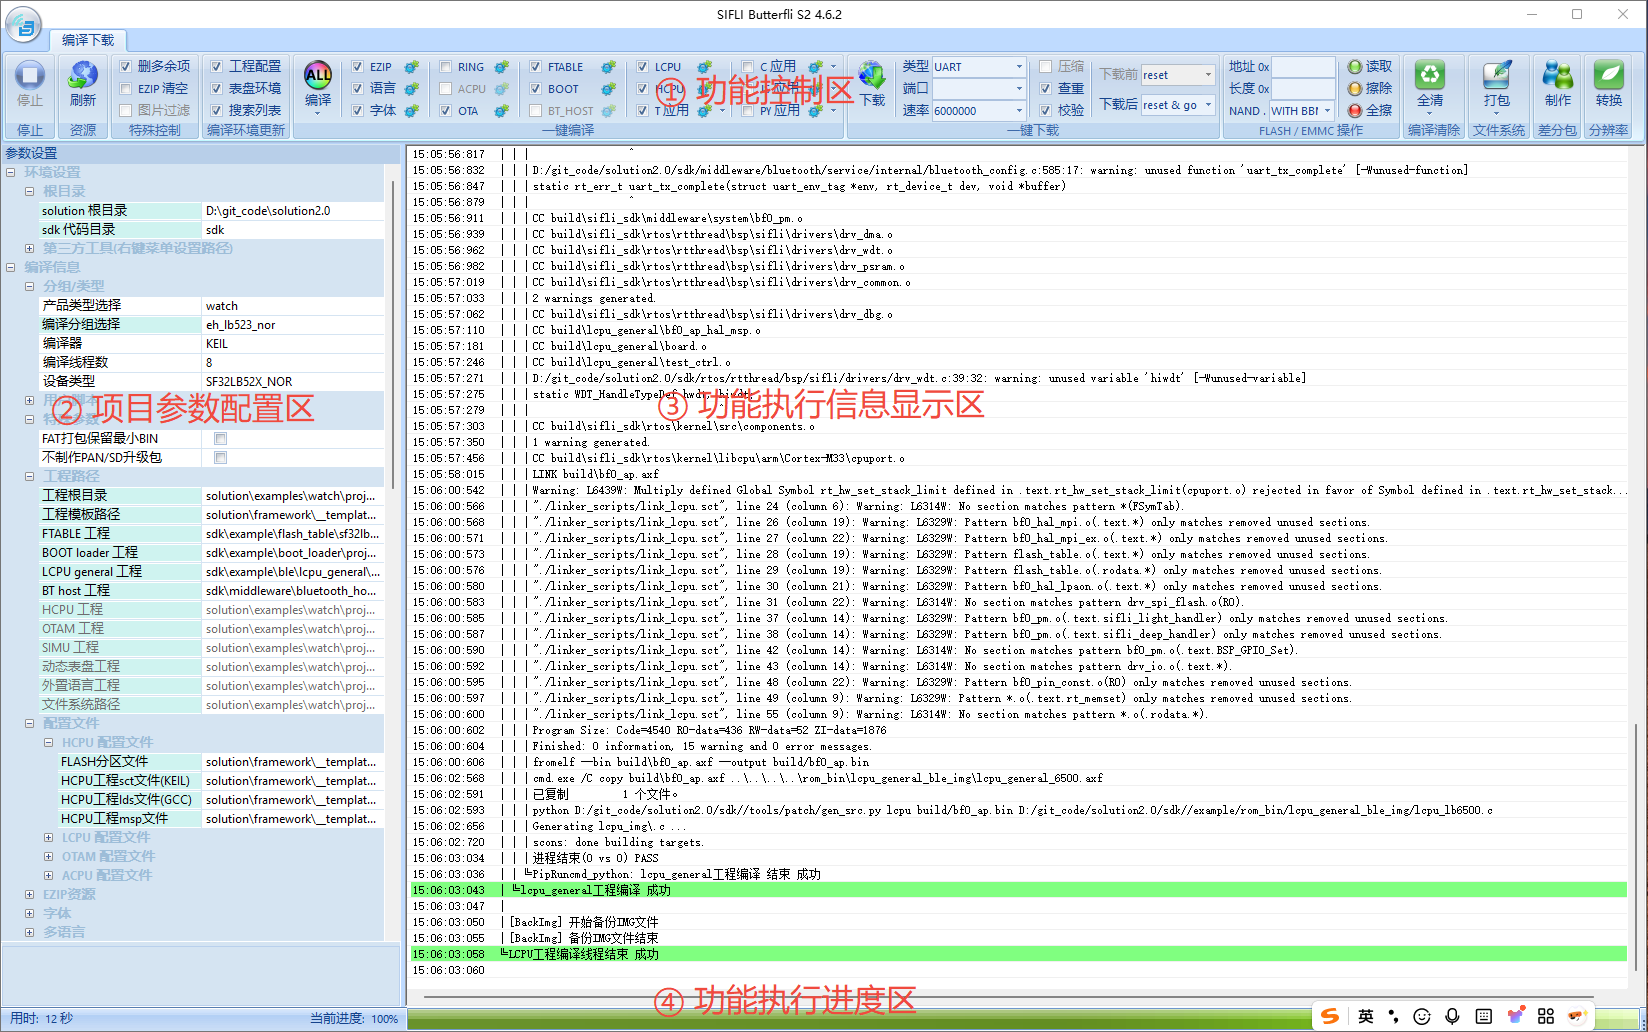1648x1032 pixels.
Task: Toggle the RING compile checkbox
Action: pyautogui.click(x=446, y=67)
